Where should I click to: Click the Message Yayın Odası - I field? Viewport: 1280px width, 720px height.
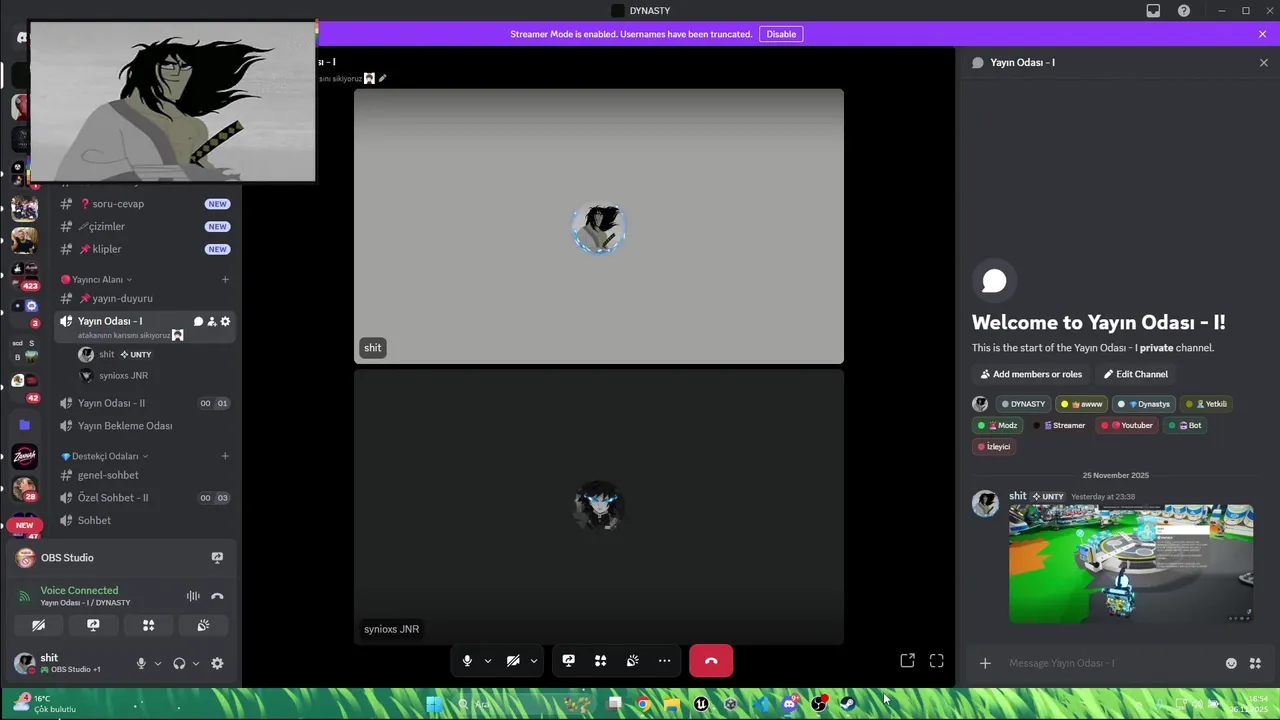point(1110,663)
